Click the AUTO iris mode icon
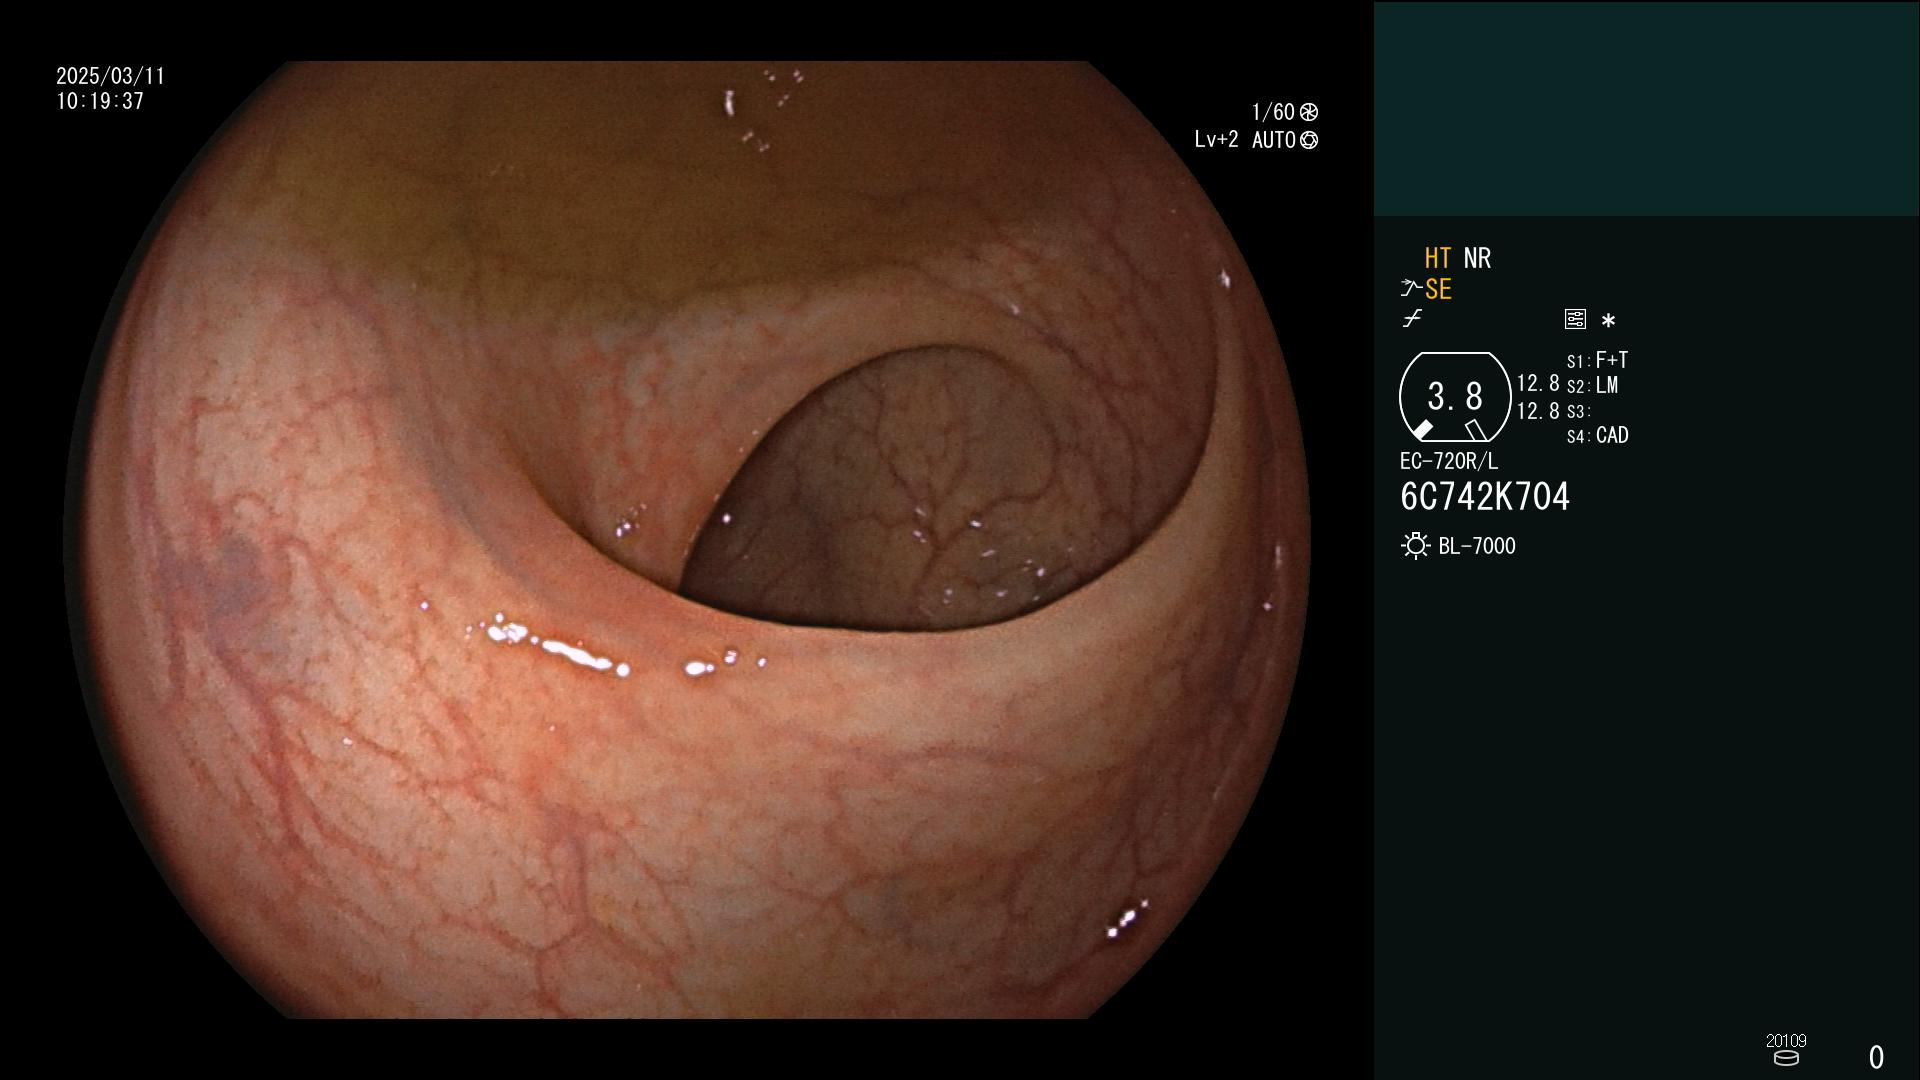The image size is (1920, 1080). coord(1309,140)
